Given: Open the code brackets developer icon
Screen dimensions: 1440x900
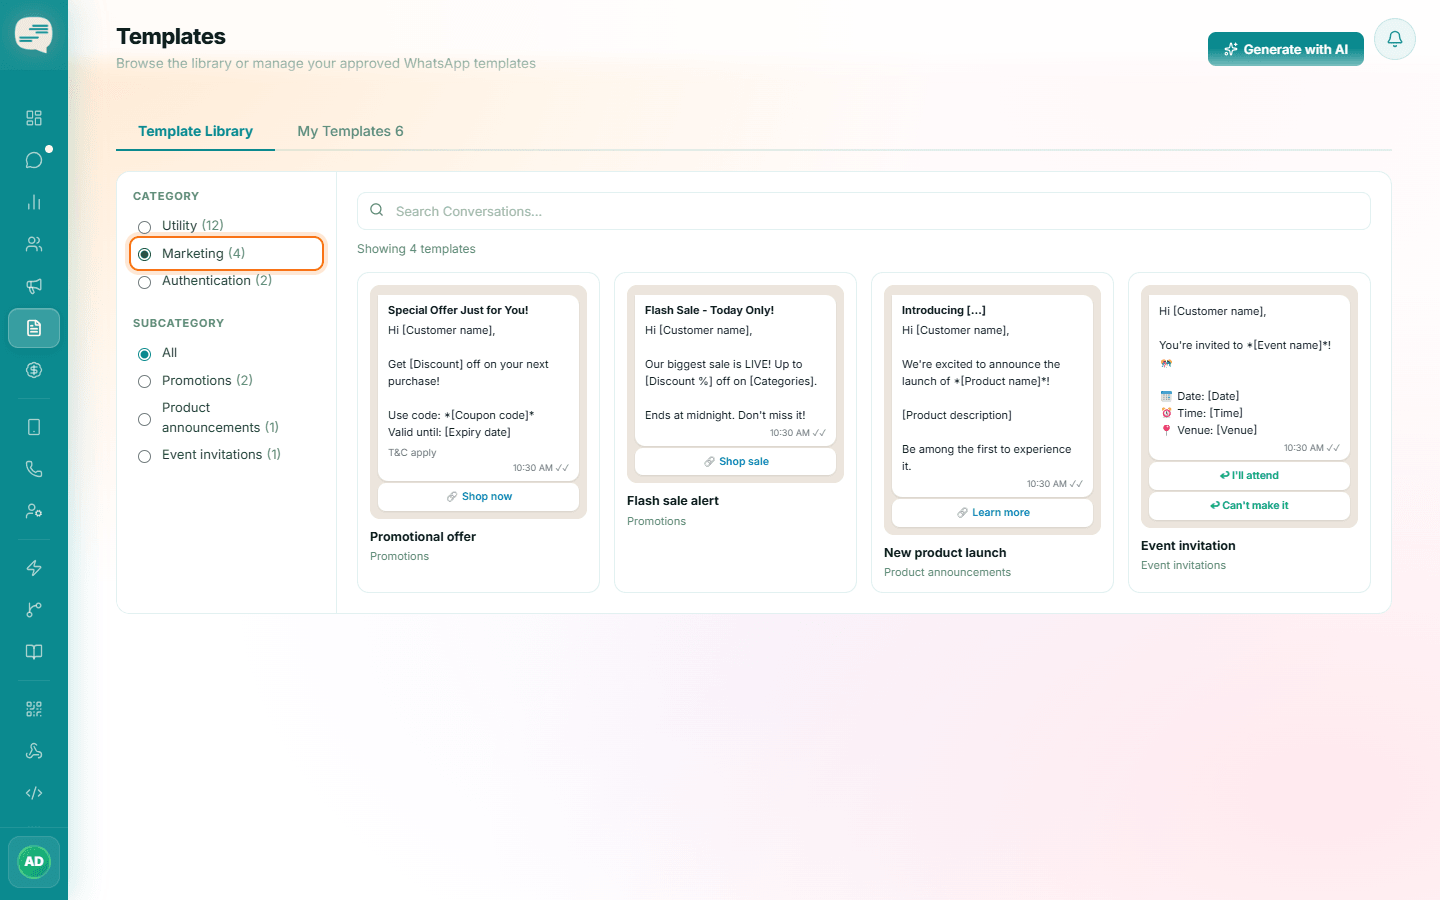Looking at the screenshot, I should pos(34,793).
